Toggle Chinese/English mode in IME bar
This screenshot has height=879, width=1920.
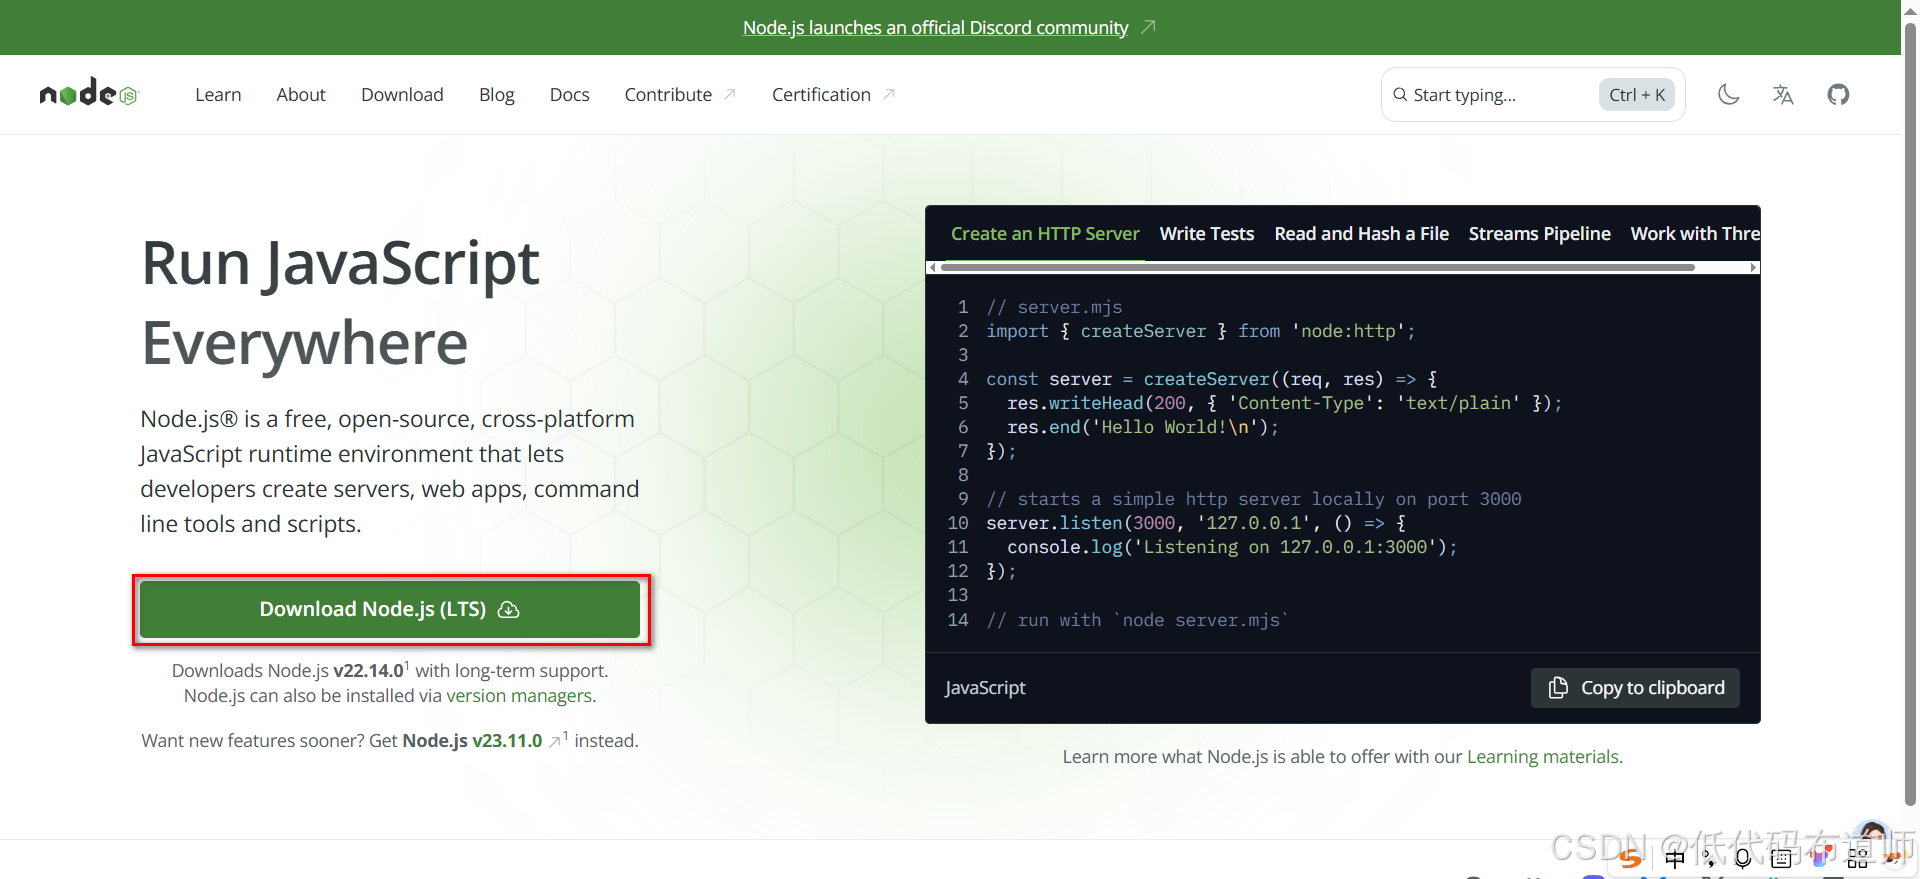pos(1674,858)
